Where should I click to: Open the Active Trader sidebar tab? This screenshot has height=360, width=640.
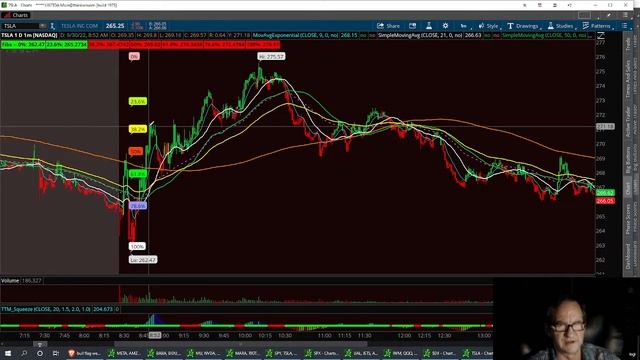point(628,122)
